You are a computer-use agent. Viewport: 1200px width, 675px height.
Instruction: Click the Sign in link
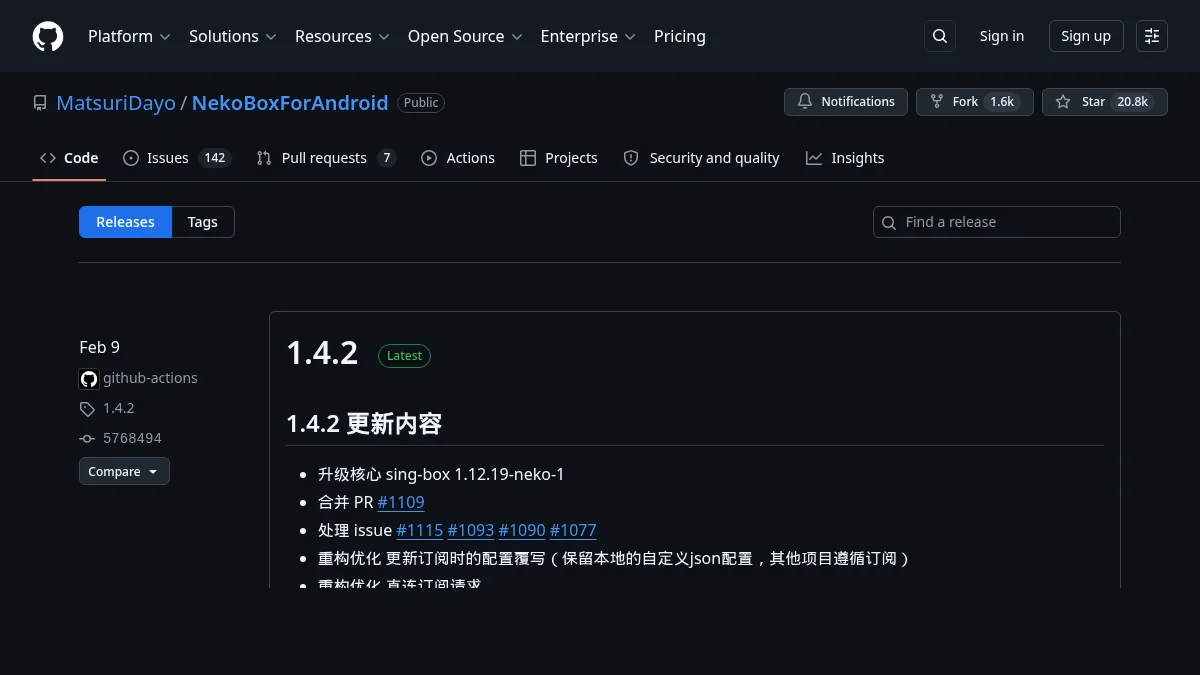point(1002,36)
